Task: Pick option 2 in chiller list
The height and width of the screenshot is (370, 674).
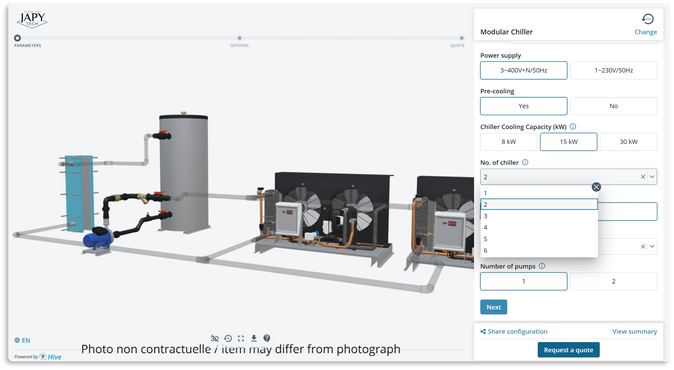Action: coord(539,205)
